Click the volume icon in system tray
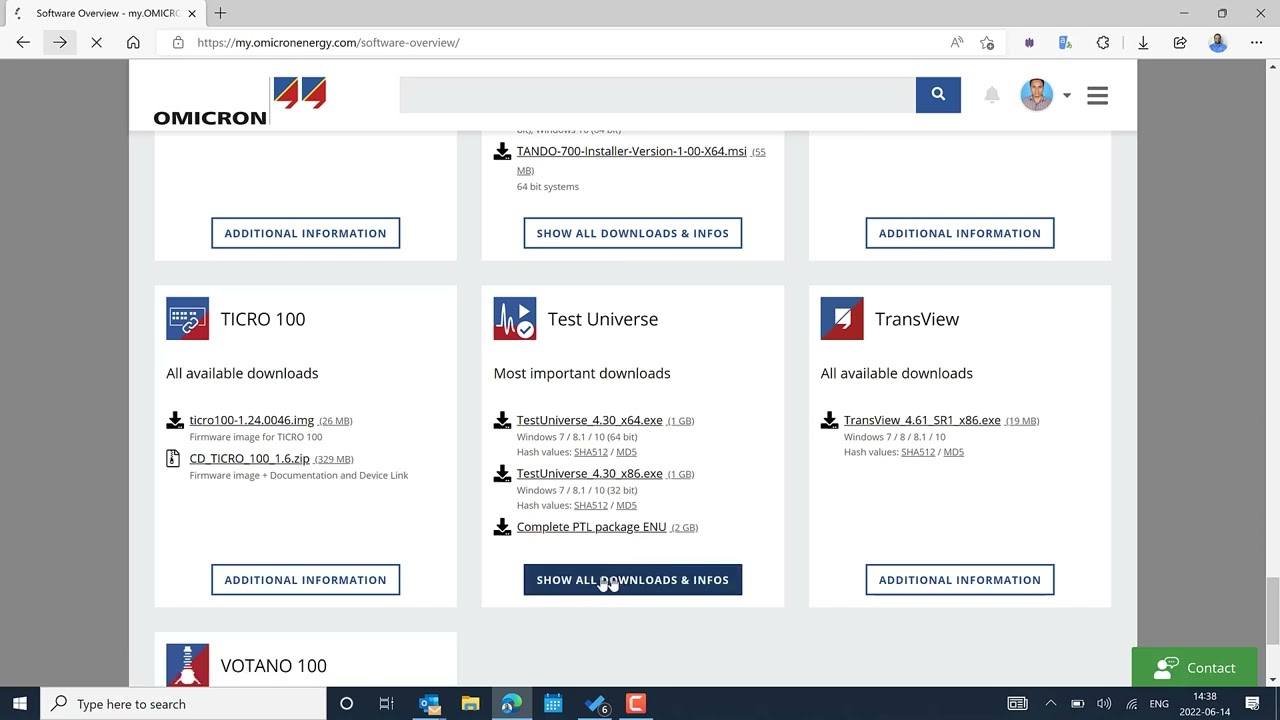The image size is (1280, 720). [x=1104, y=704]
